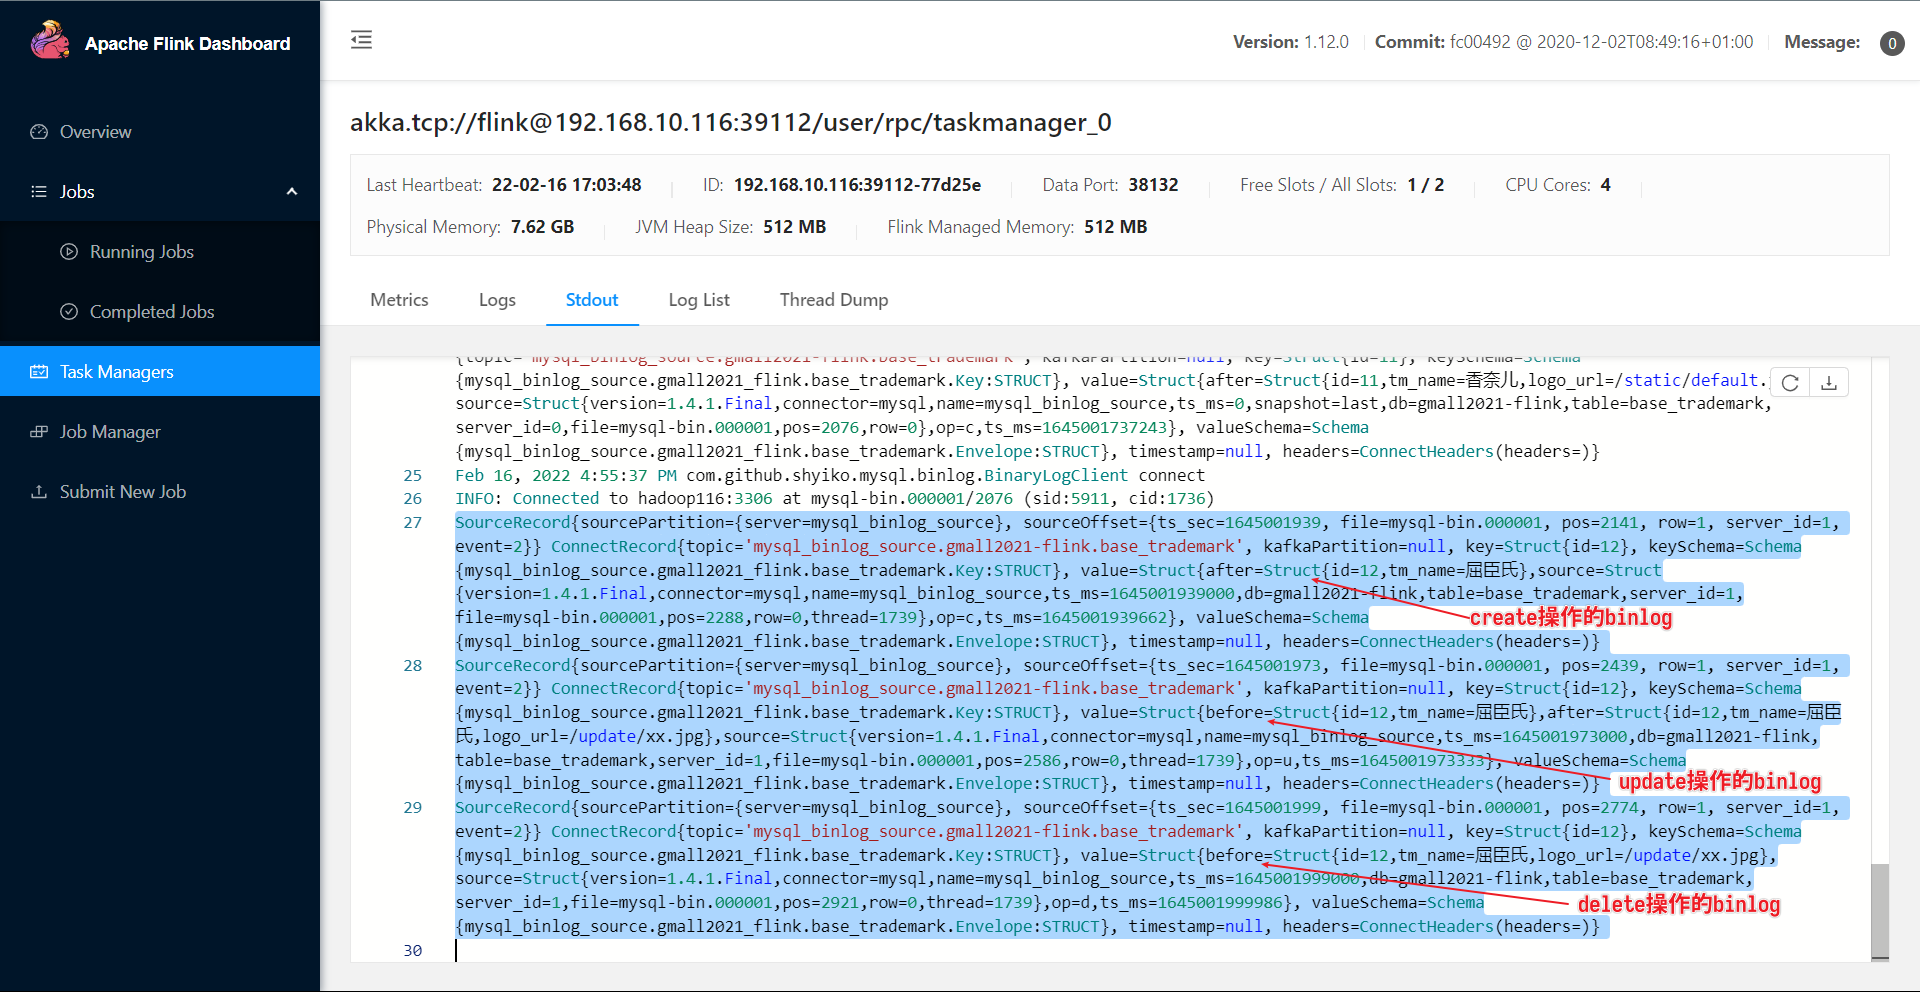
Task: Click 'op=d,ts_ms=1645001999986' in line 29 record
Action: (x=1168, y=903)
